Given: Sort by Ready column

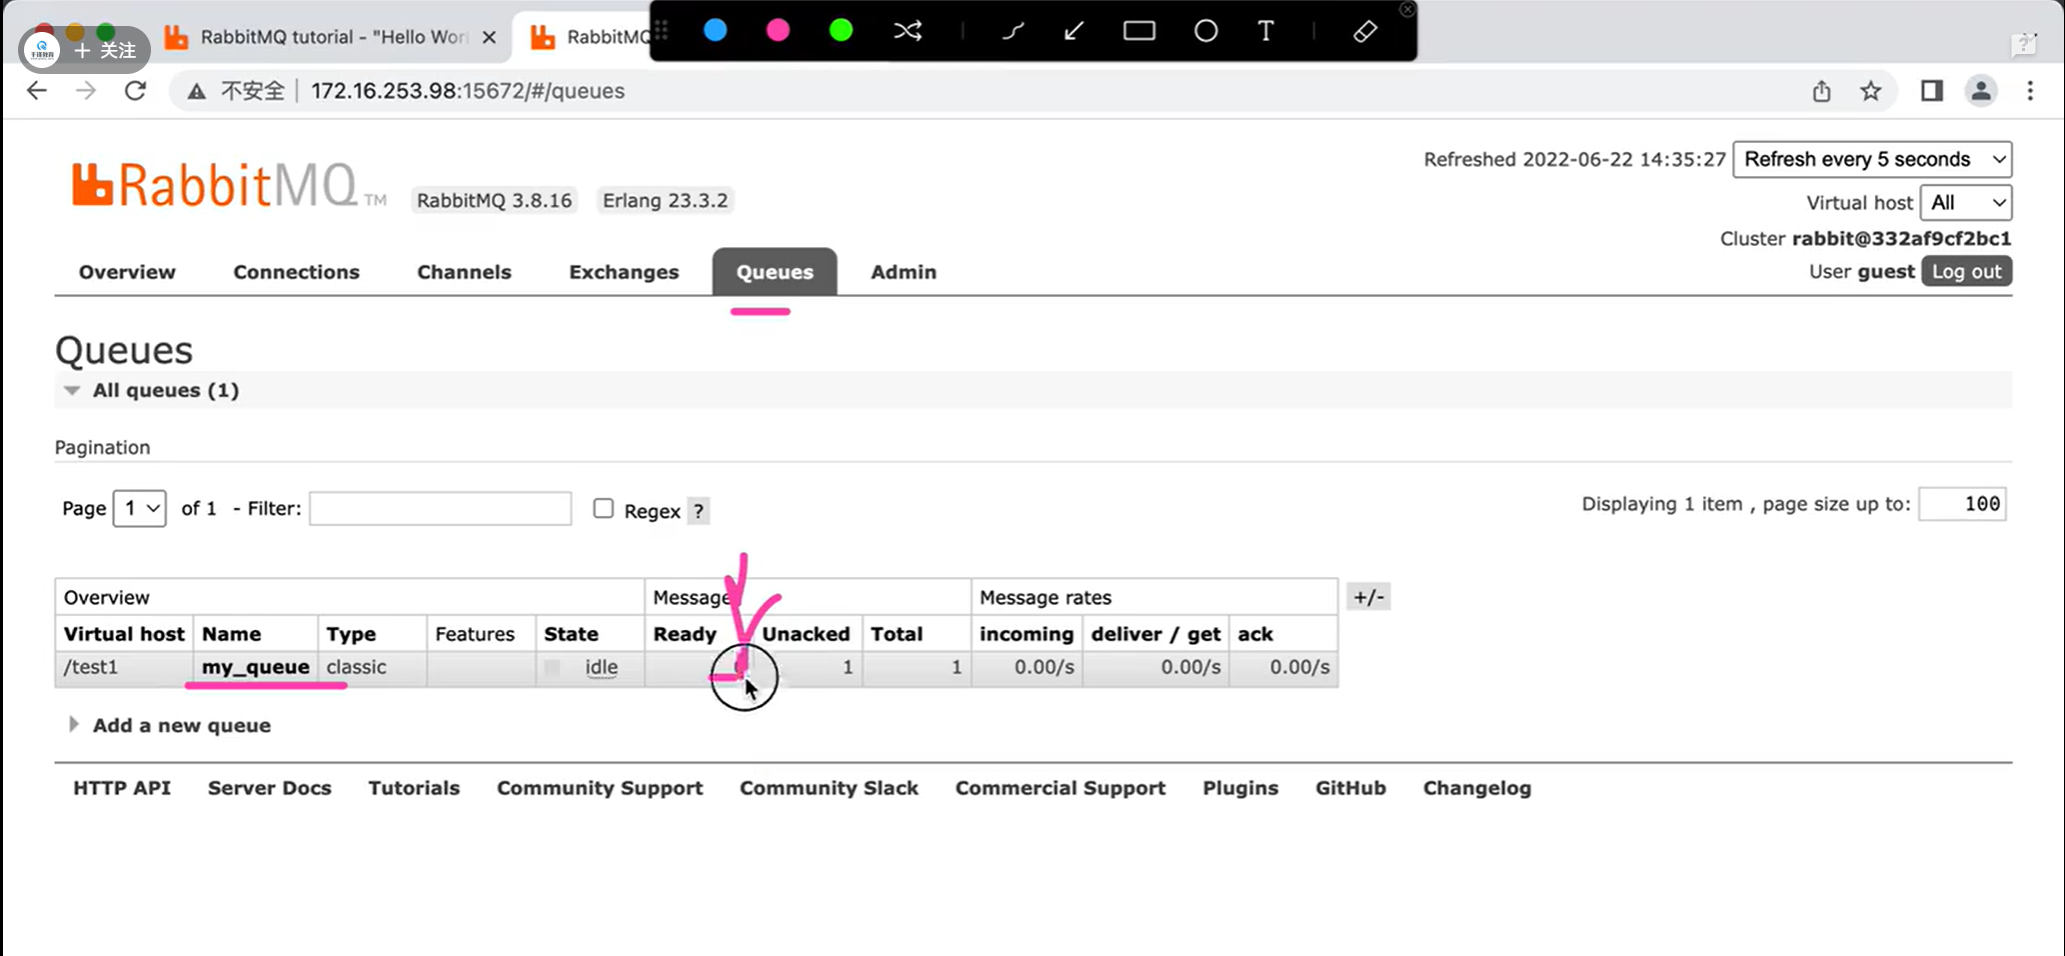Looking at the screenshot, I should 685,634.
